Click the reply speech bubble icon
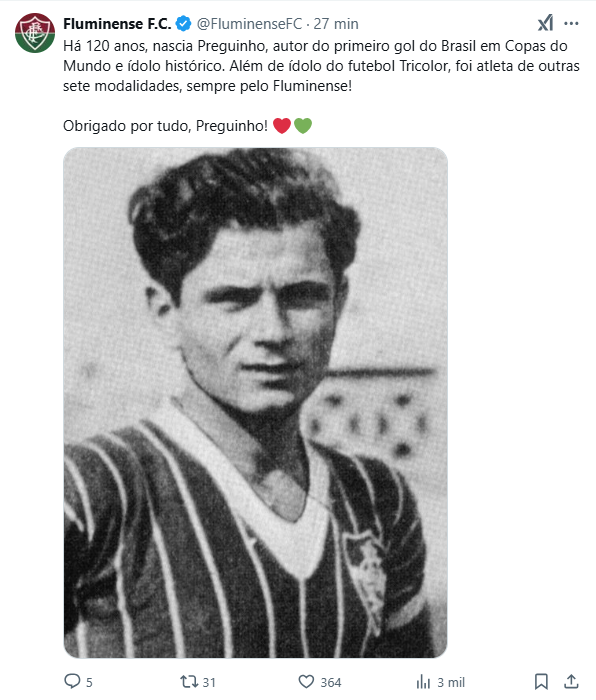 click(72, 681)
